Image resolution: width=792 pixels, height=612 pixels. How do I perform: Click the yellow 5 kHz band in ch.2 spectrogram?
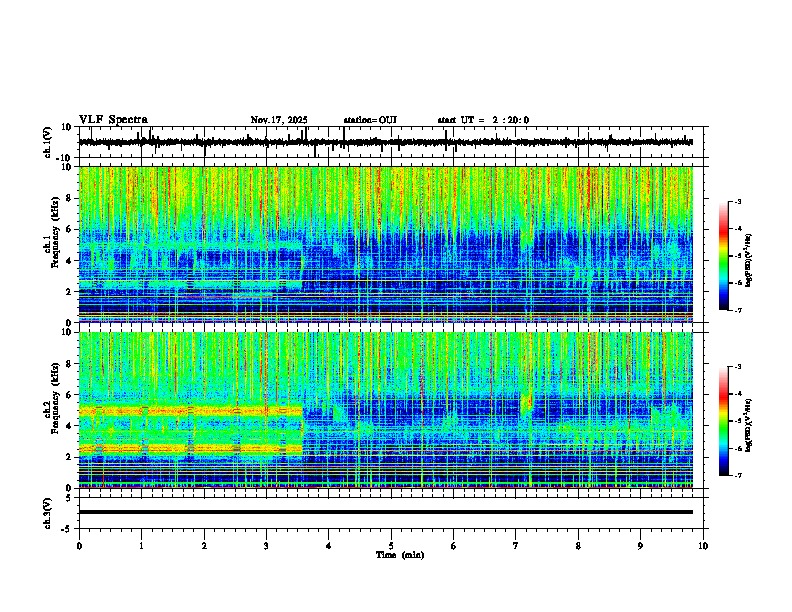click(190, 411)
